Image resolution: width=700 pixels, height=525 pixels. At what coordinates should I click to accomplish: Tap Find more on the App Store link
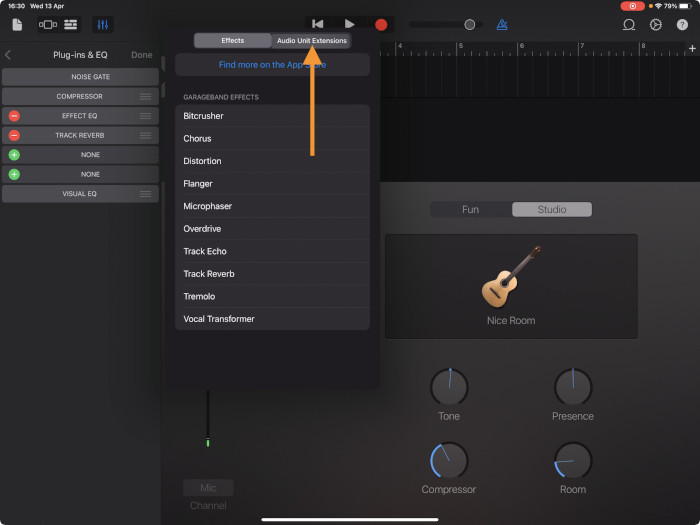pyautogui.click(x=272, y=65)
